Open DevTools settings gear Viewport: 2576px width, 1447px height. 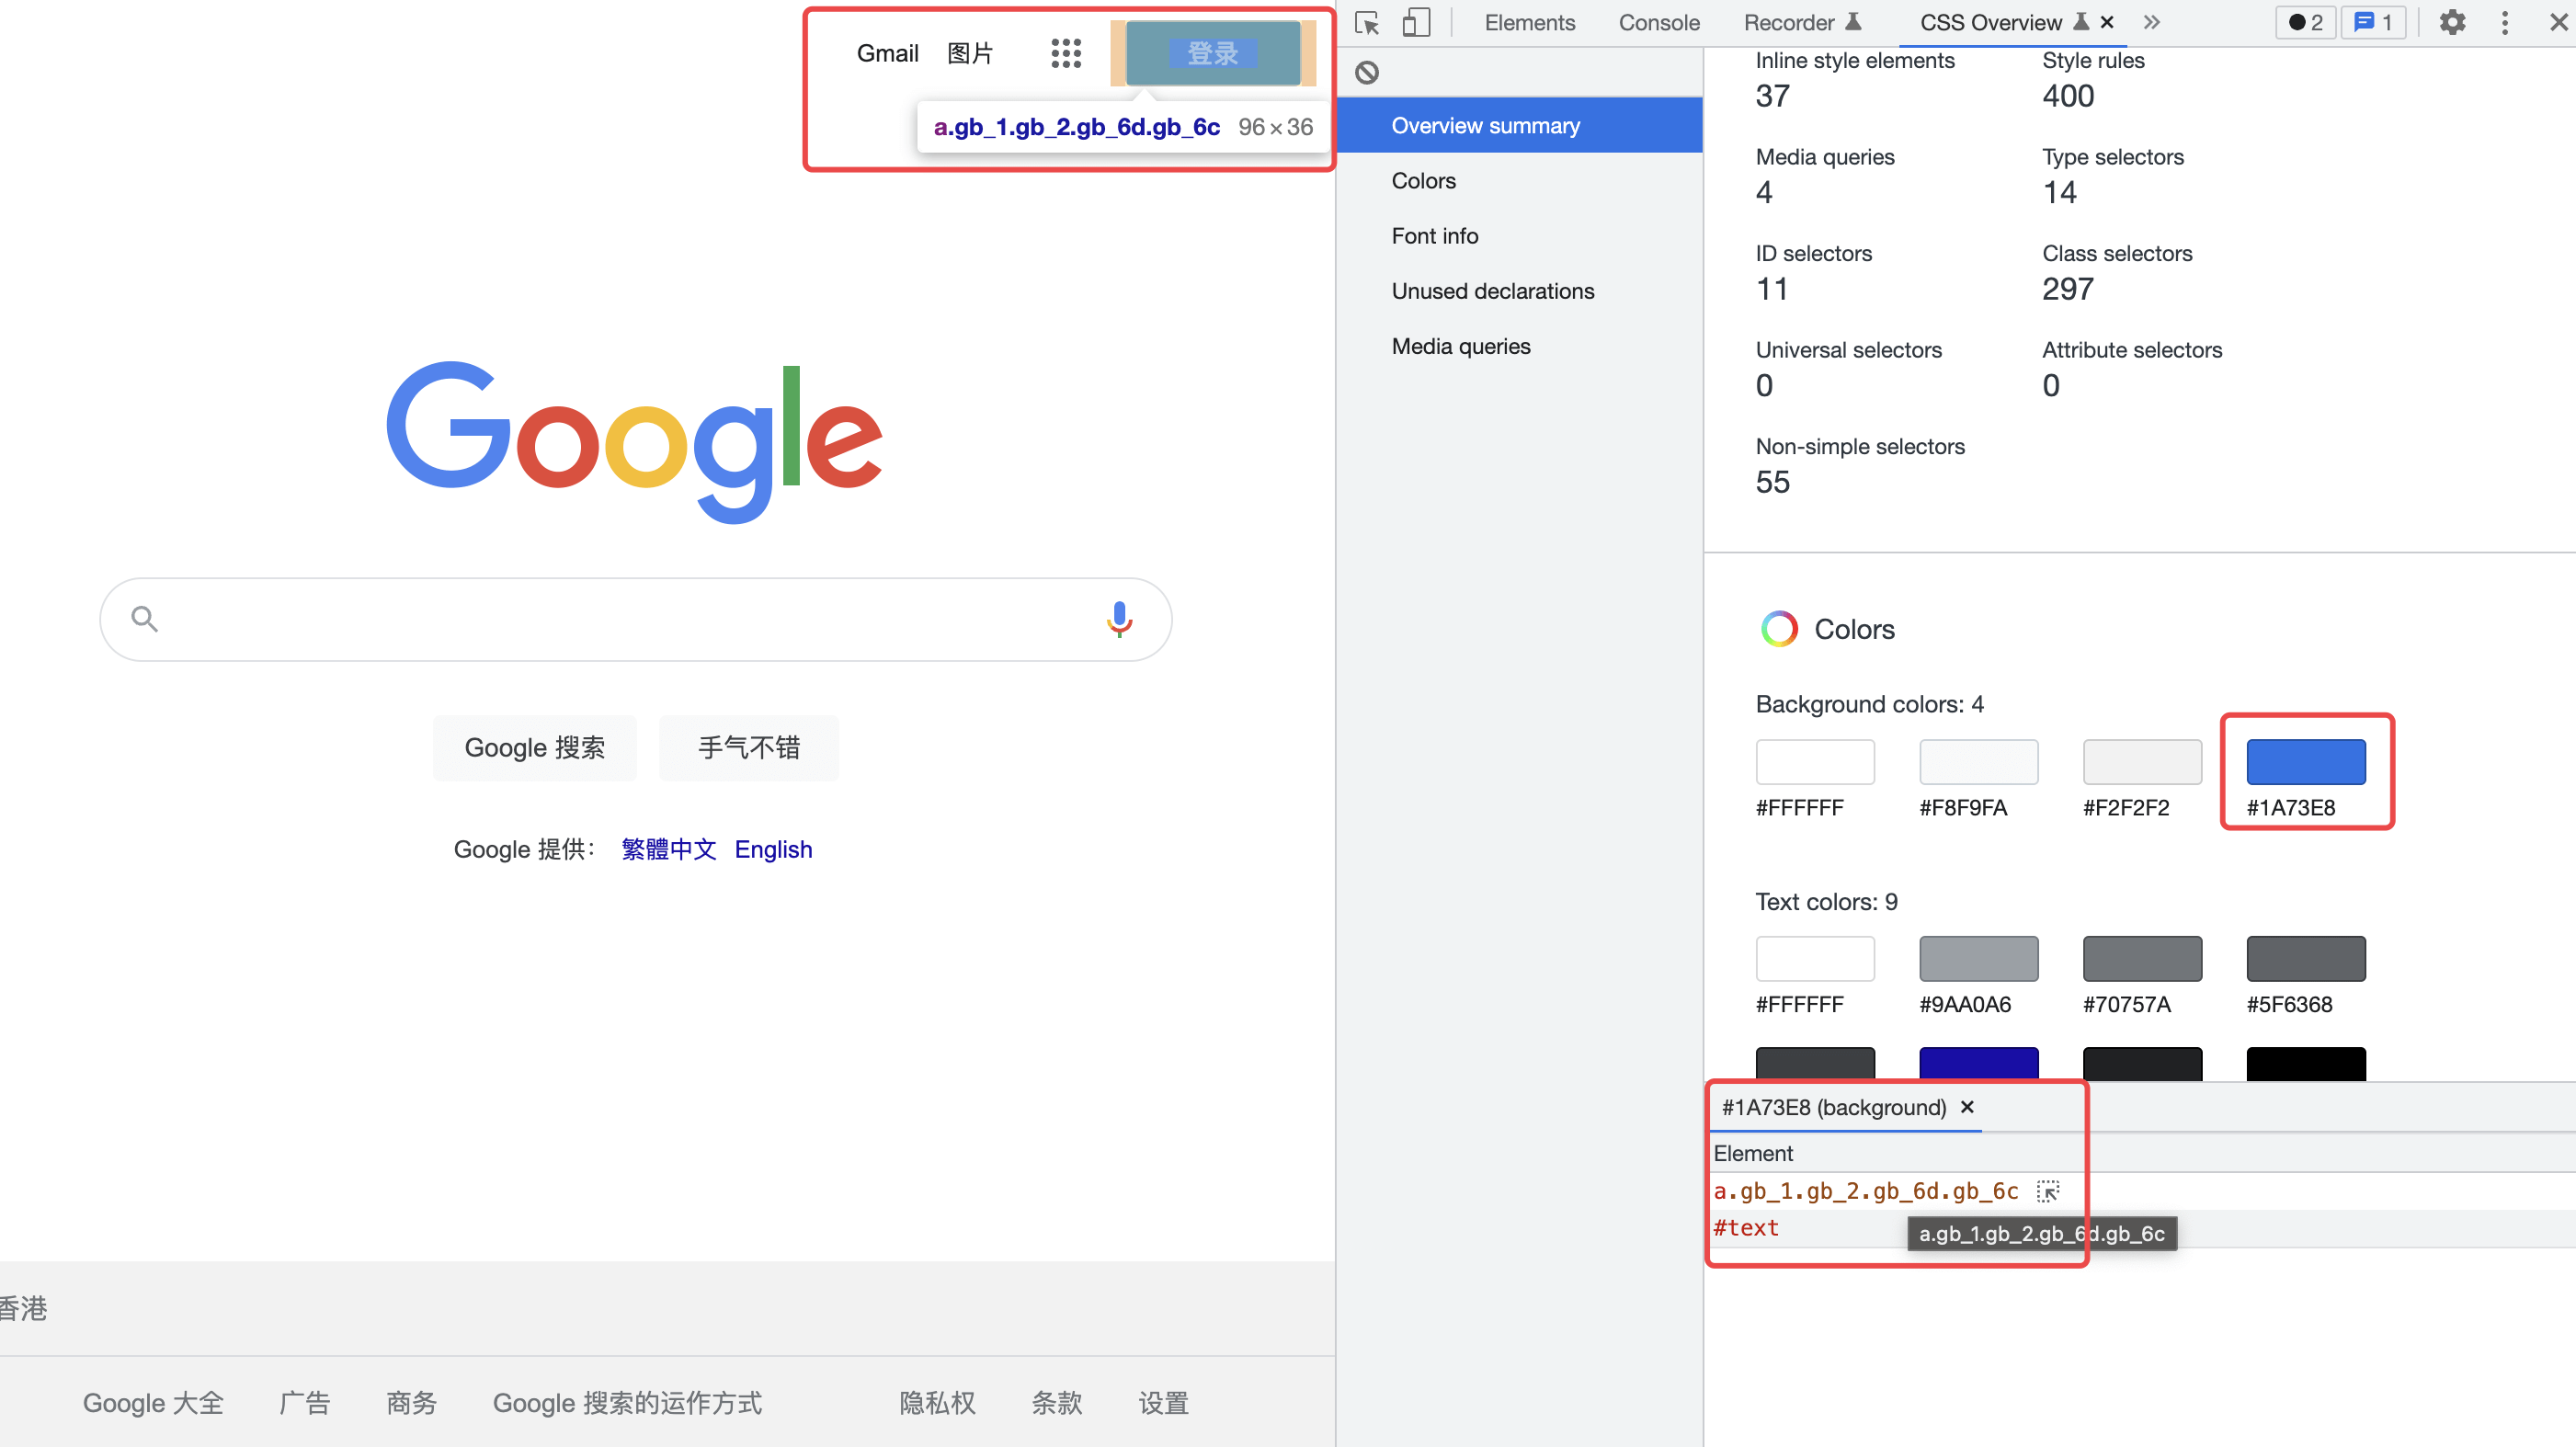[x=2452, y=22]
